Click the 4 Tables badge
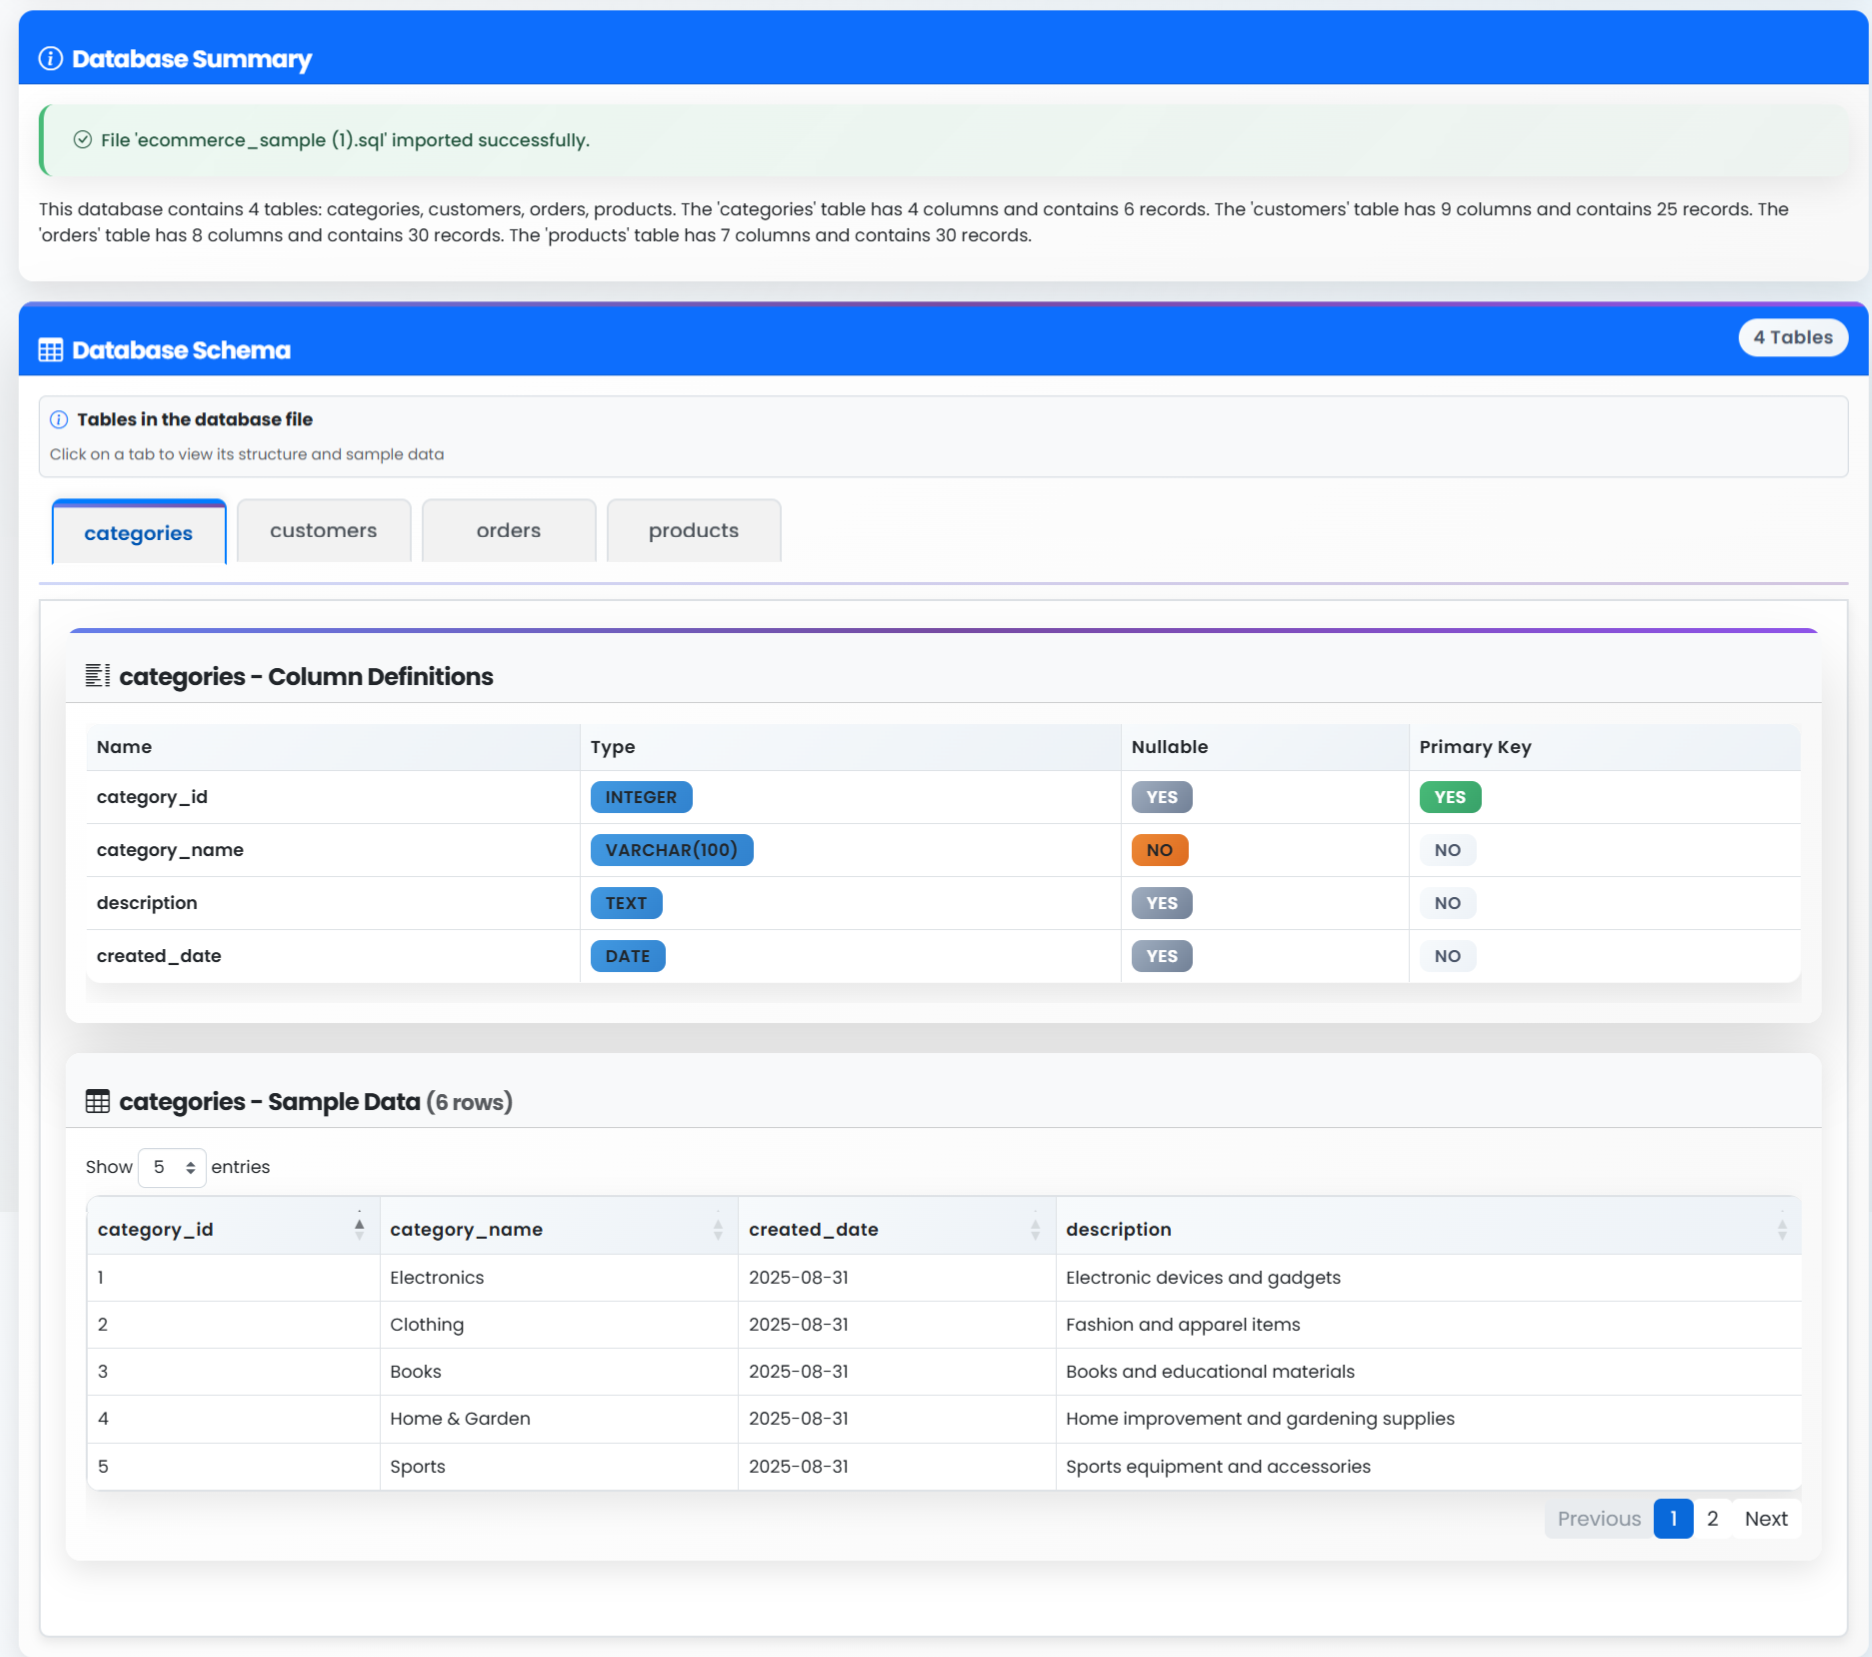Viewport: 1872px width, 1657px height. [x=1792, y=337]
